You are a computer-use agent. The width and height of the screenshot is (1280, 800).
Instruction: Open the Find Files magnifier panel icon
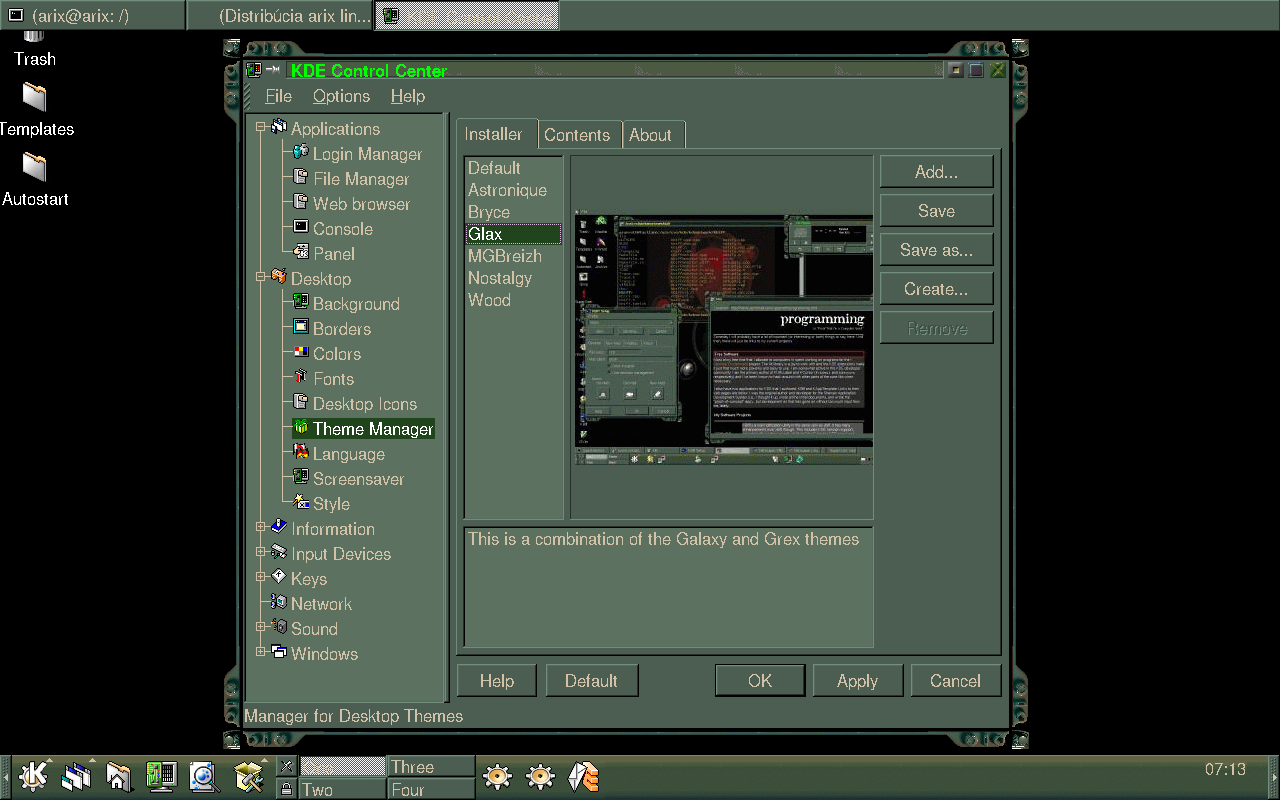tap(204, 776)
